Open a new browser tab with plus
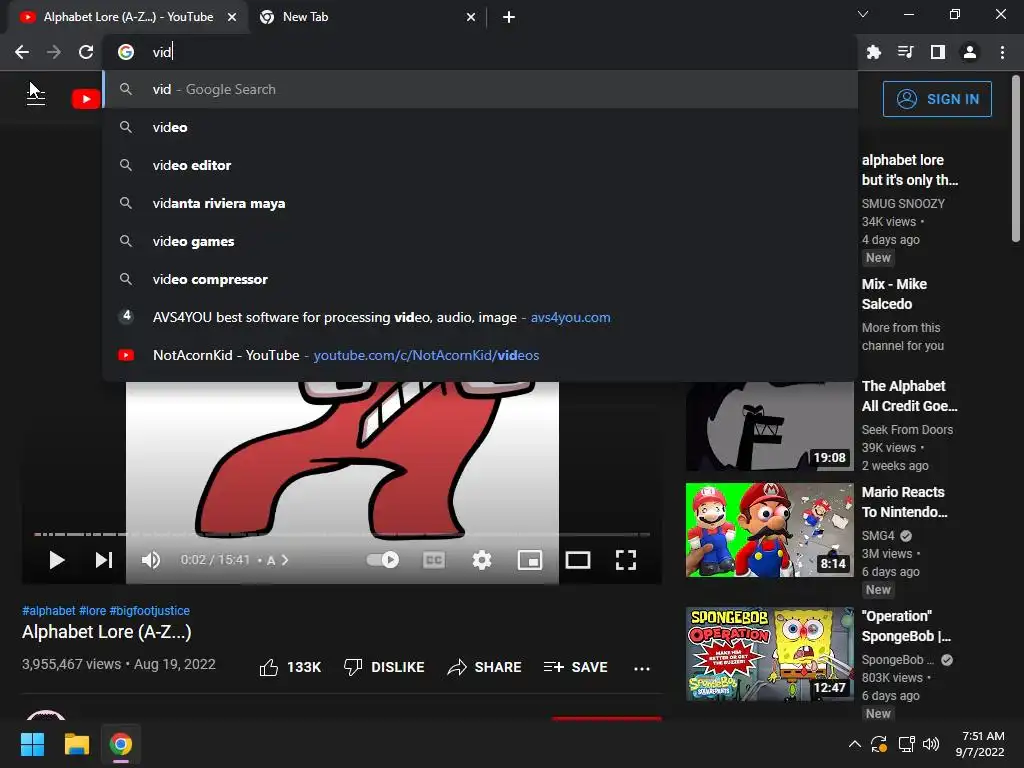The height and width of the screenshot is (768, 1024). pos(509,17)
